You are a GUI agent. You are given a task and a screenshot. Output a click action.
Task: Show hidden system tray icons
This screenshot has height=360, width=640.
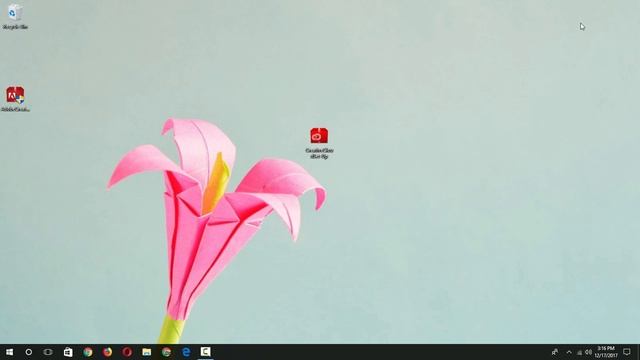tap(569, 352)
